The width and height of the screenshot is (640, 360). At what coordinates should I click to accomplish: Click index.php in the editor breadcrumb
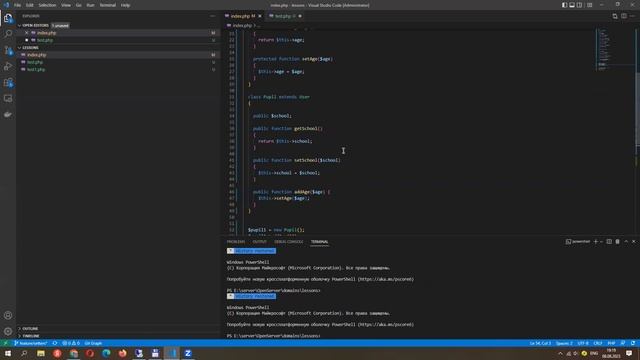coord(242,25)
